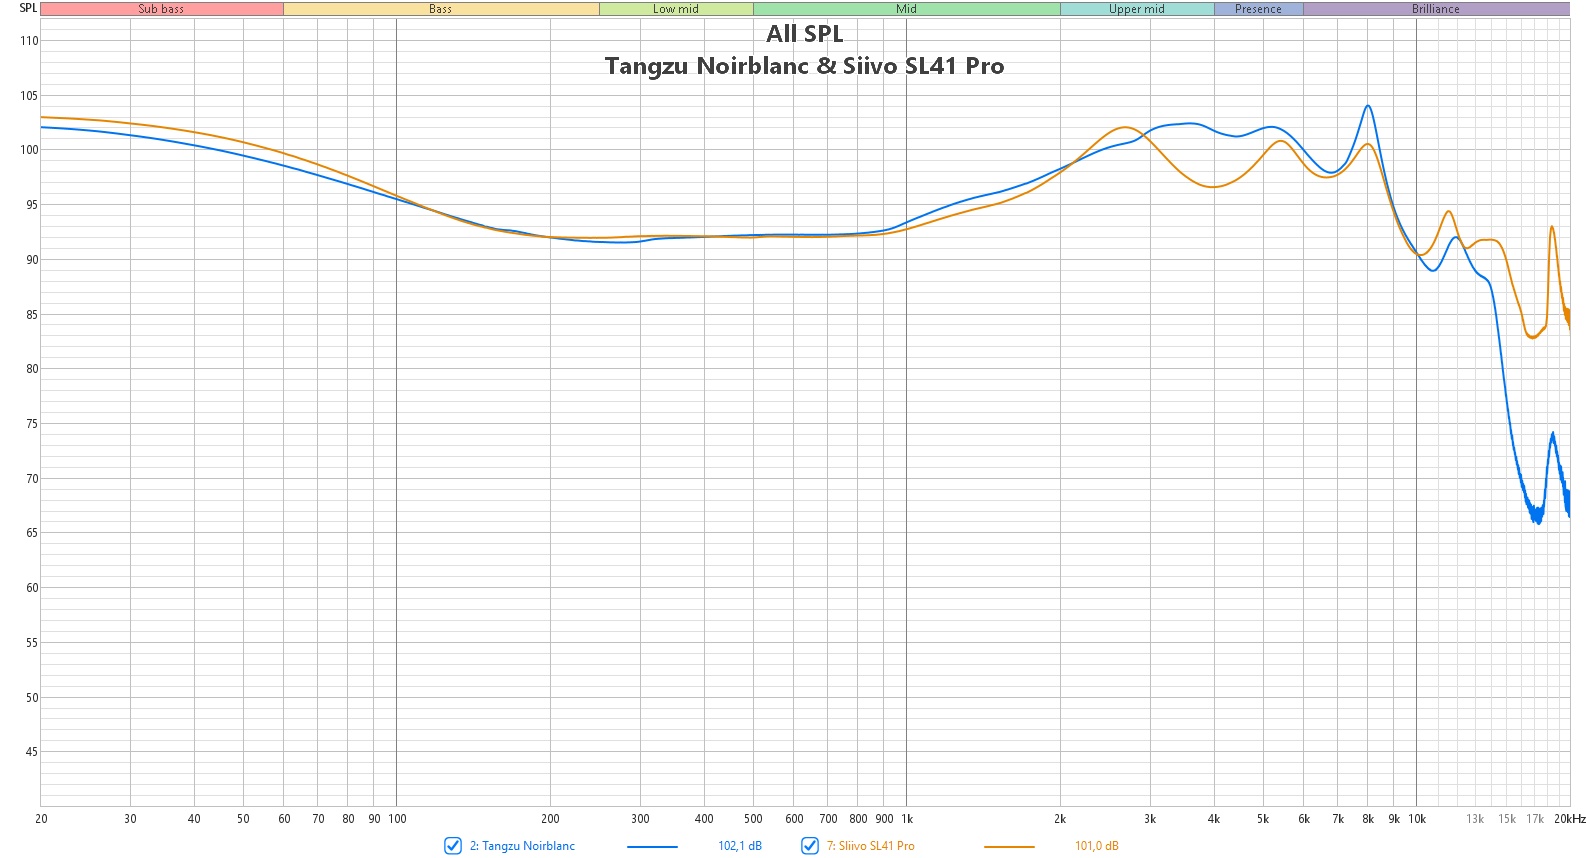This screenshot has width=1590, height=858.
Task: Click the 8k frequency axis label
Action: [x=1368, y=819]
